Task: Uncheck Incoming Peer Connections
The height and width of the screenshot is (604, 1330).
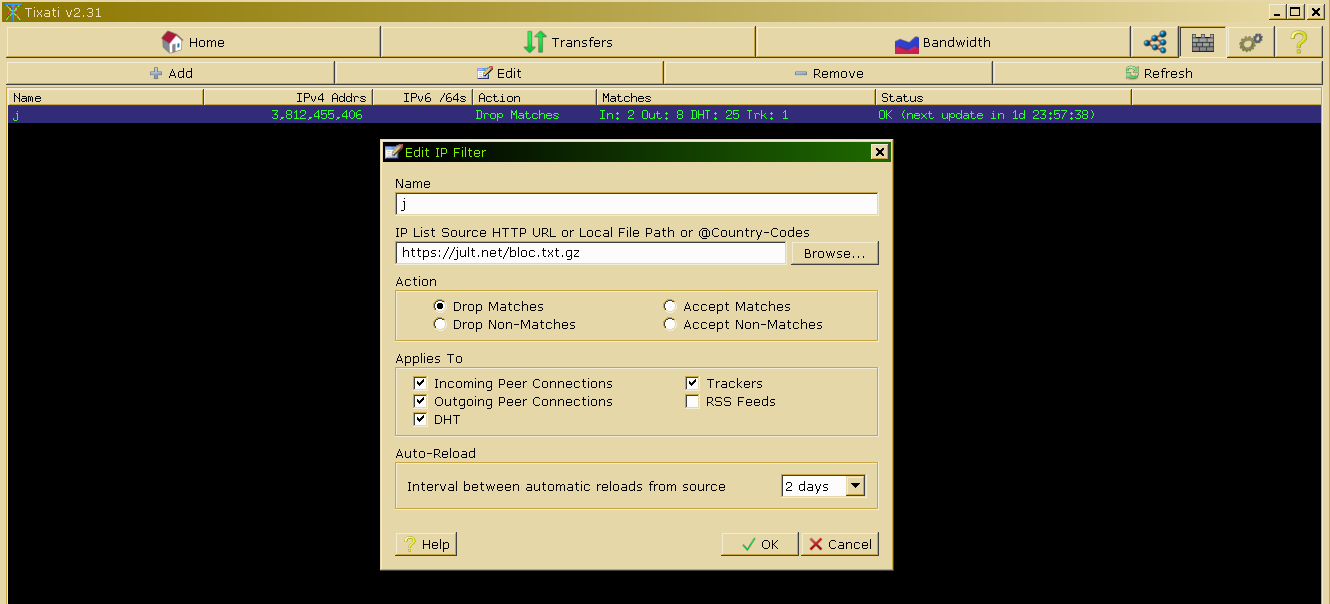Action: [x=420, y=384]
